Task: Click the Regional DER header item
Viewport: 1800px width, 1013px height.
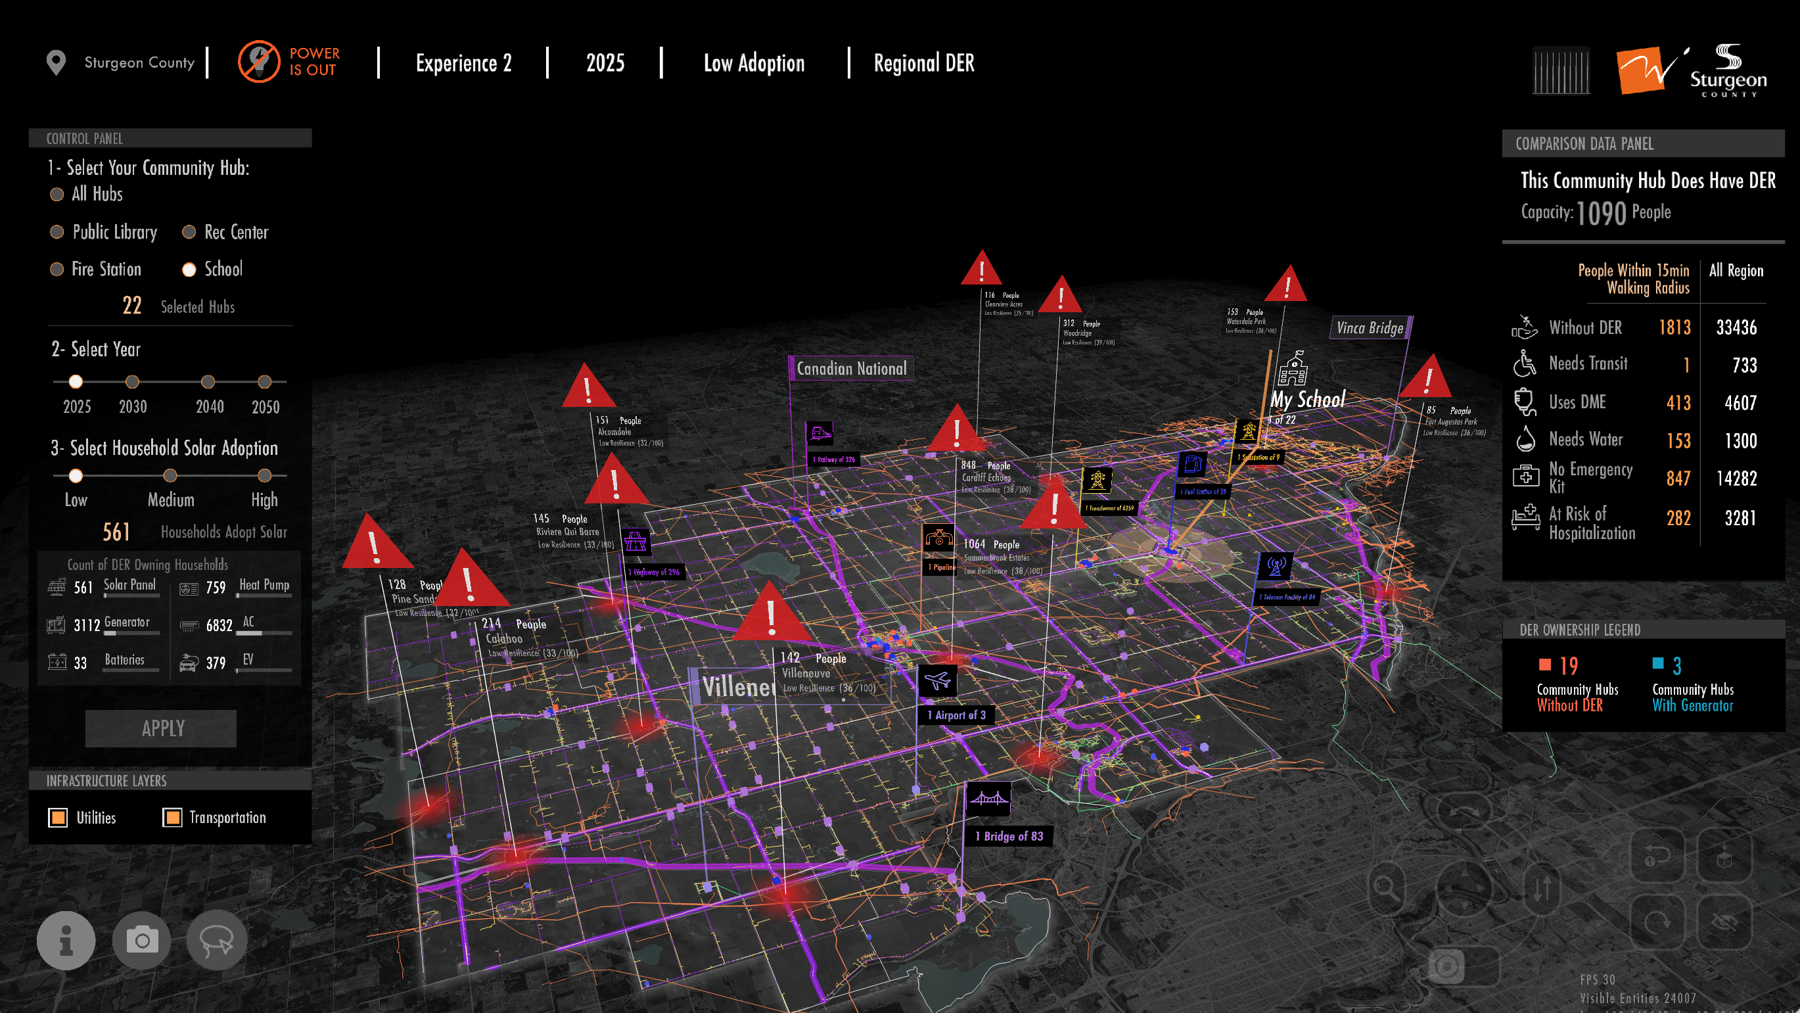Action: [924, 63]
